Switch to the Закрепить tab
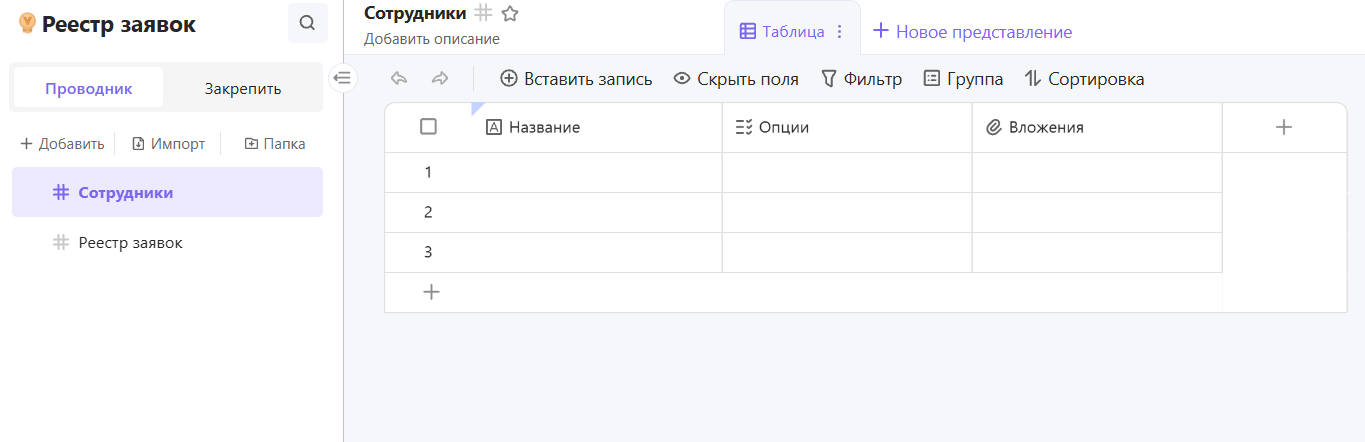1365x442 pixels. [243, 88]
